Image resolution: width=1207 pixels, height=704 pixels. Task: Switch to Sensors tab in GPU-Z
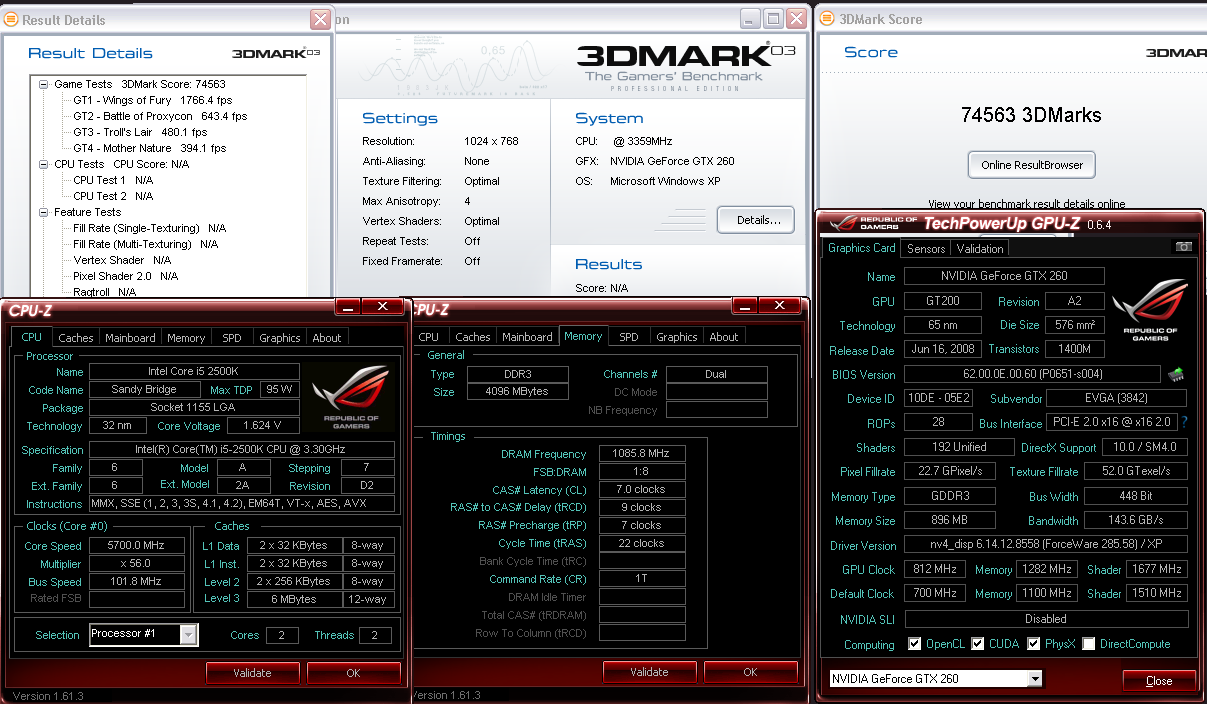coord(926,249)
